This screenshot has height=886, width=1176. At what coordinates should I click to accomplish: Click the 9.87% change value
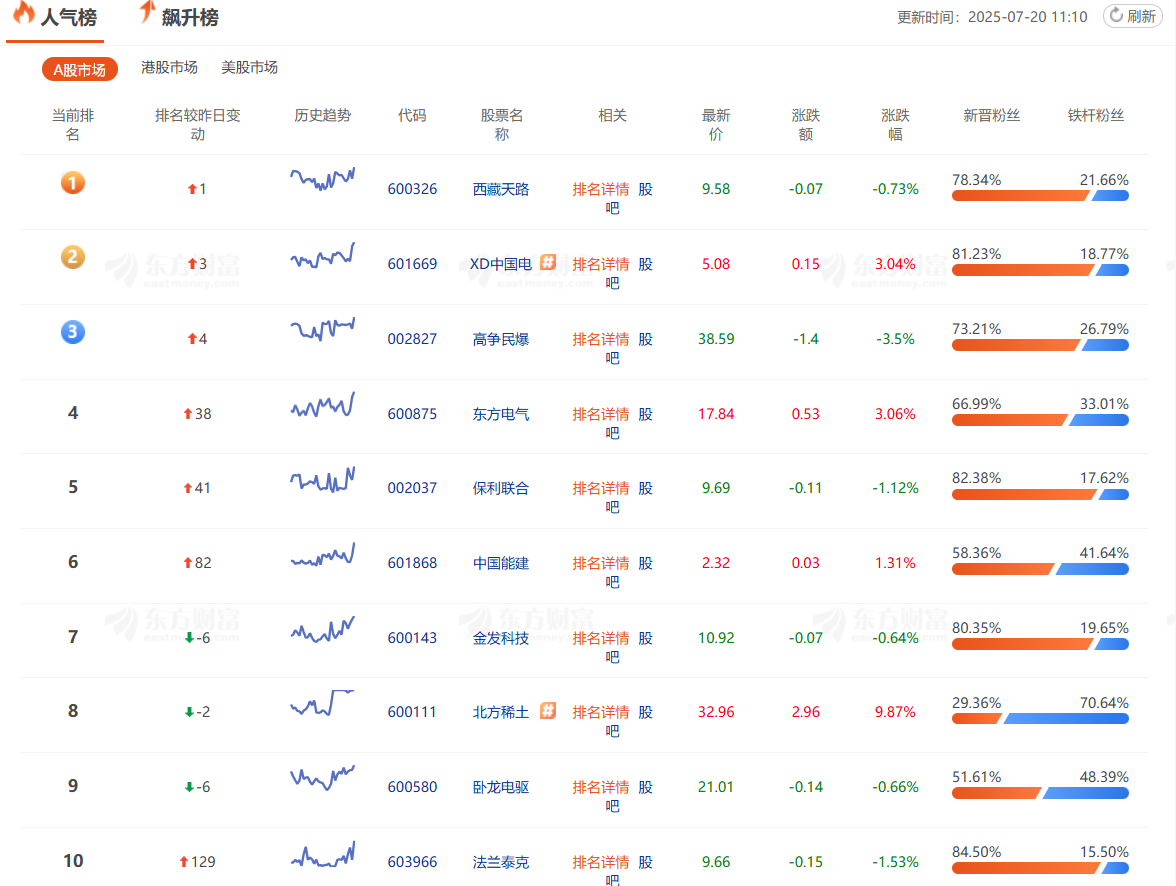[895, 712]
